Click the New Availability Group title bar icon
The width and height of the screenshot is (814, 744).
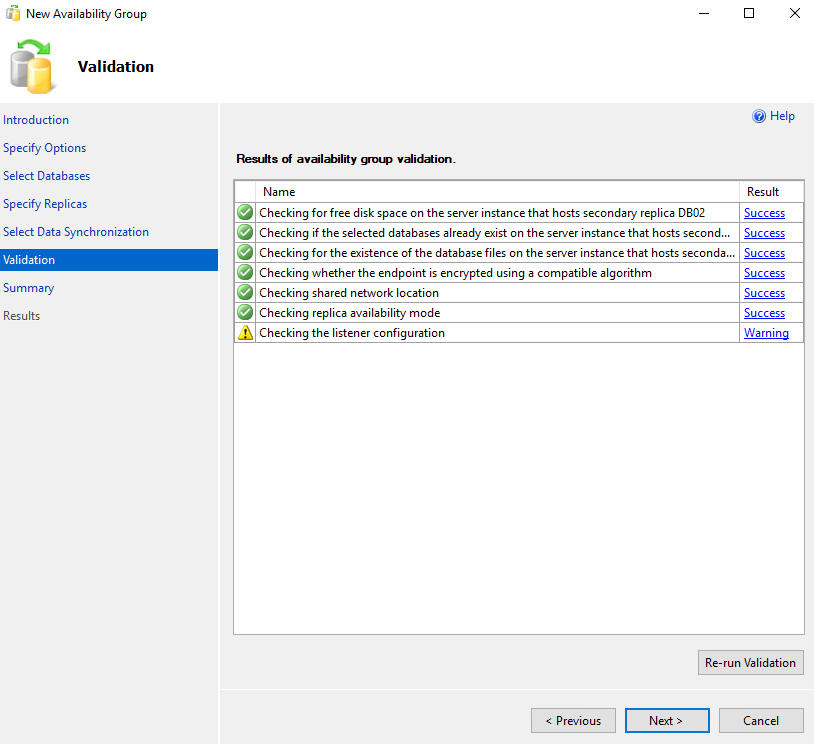point(13,13)
